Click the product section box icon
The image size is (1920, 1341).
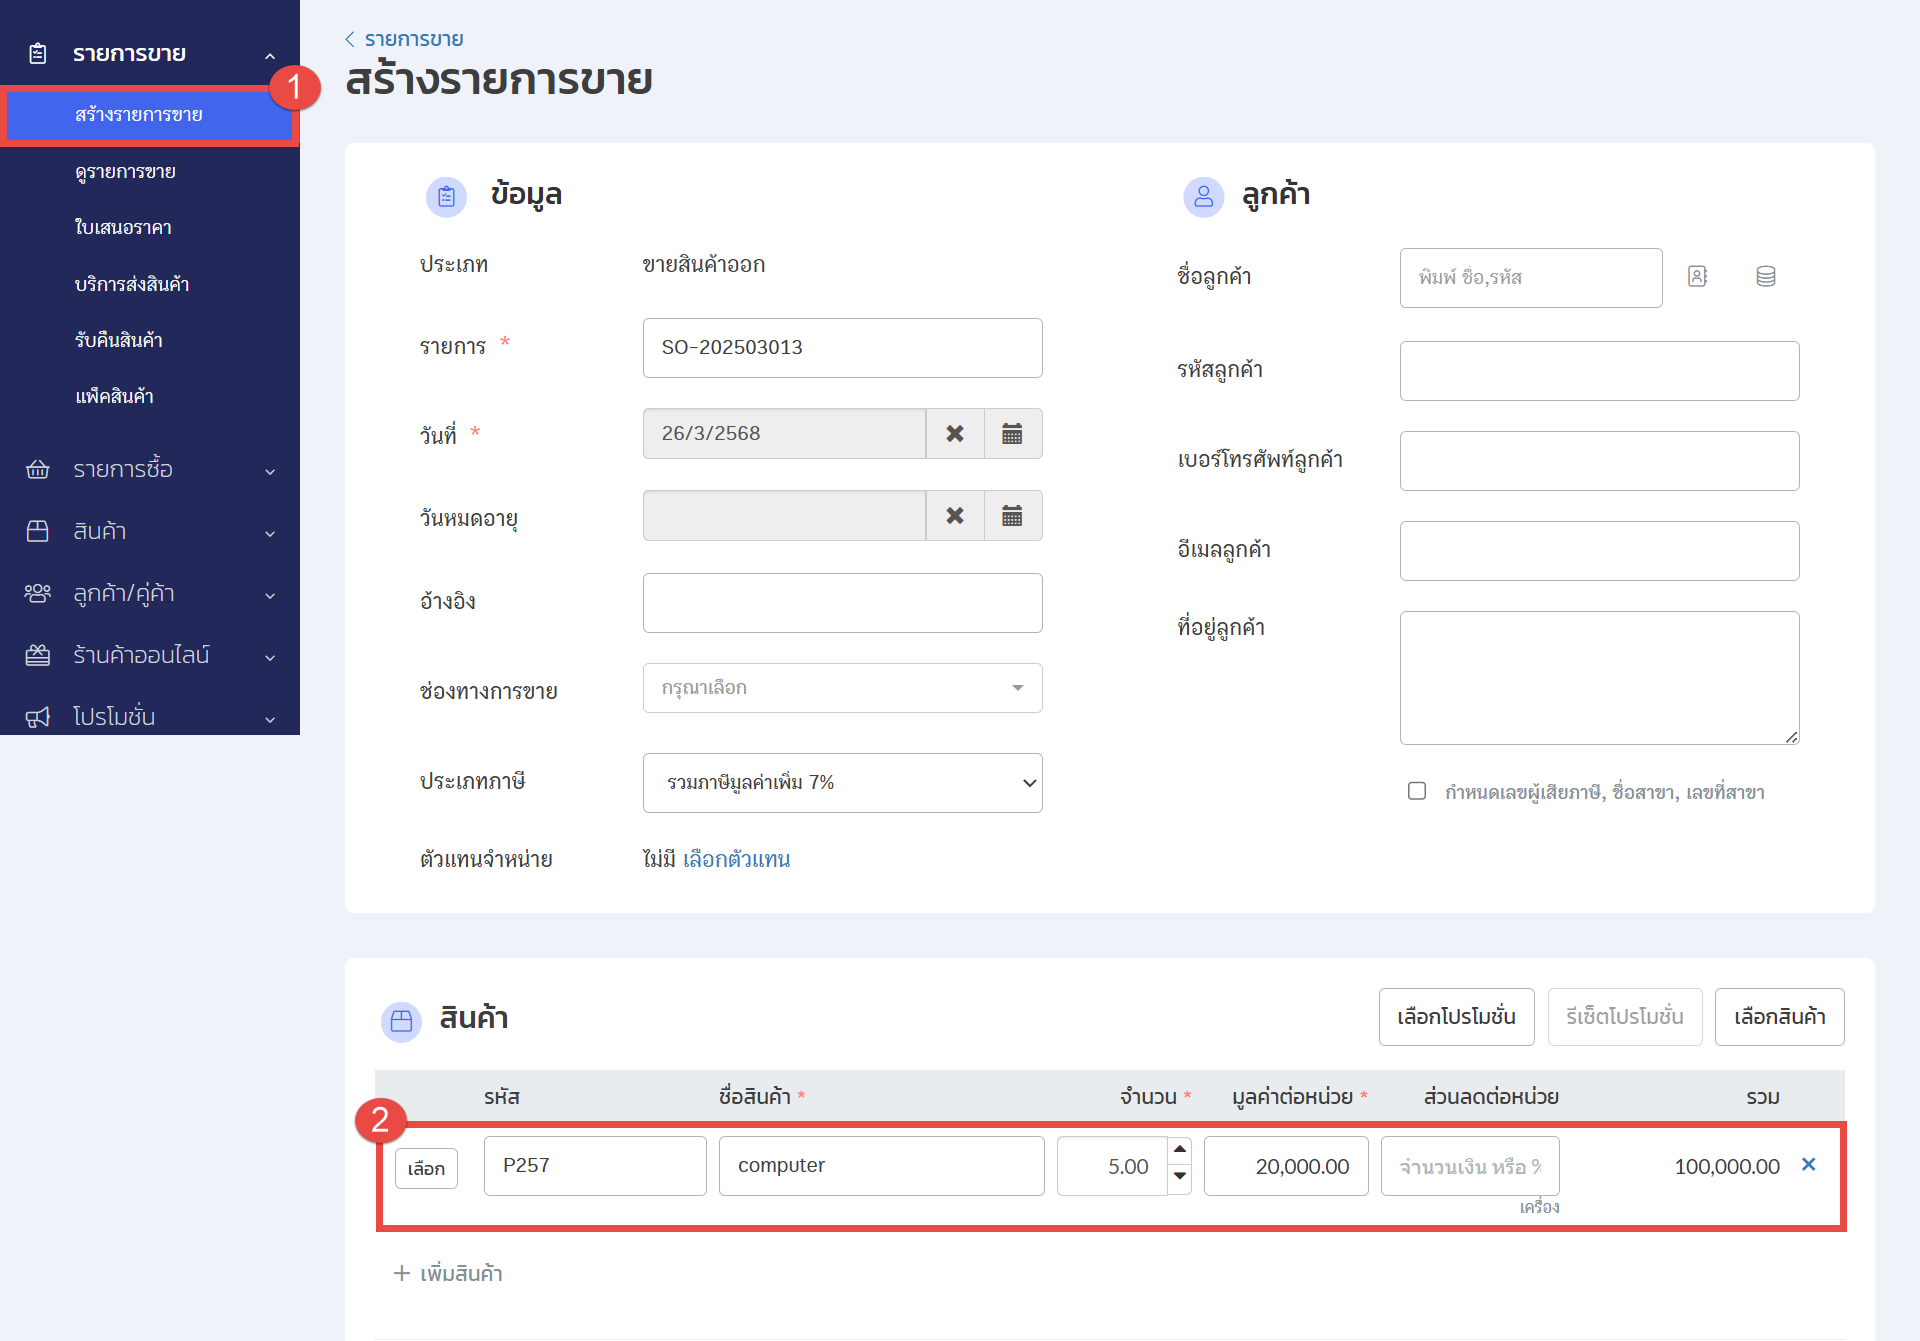point(401,1021)
